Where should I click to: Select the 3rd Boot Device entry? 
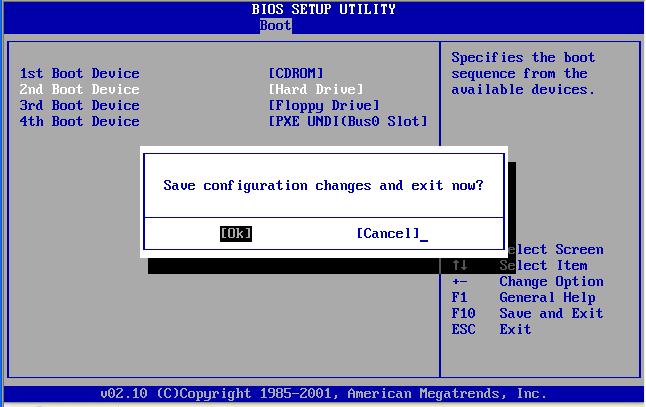(80, 105)
